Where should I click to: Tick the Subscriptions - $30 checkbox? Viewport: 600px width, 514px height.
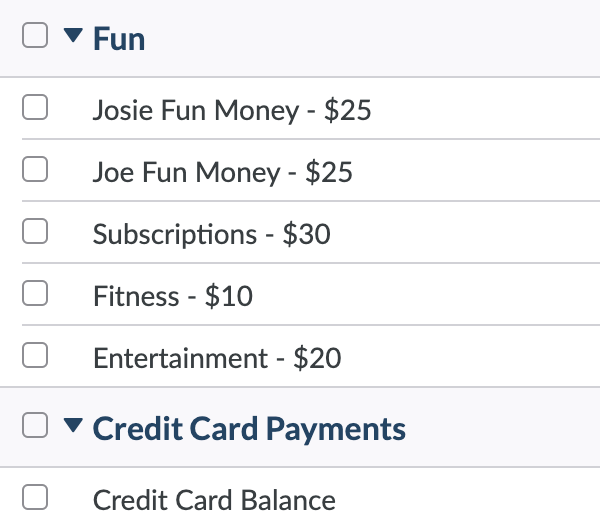tap(35, 231)
